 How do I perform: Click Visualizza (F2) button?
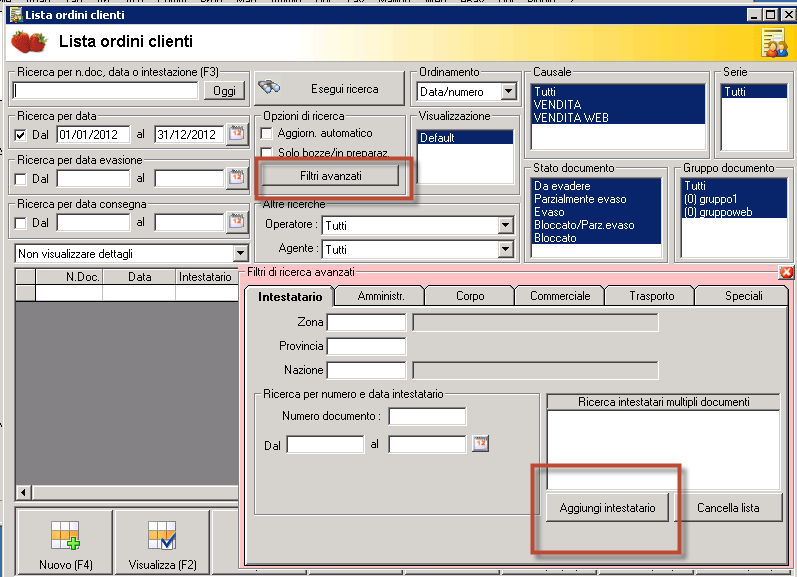162,542
